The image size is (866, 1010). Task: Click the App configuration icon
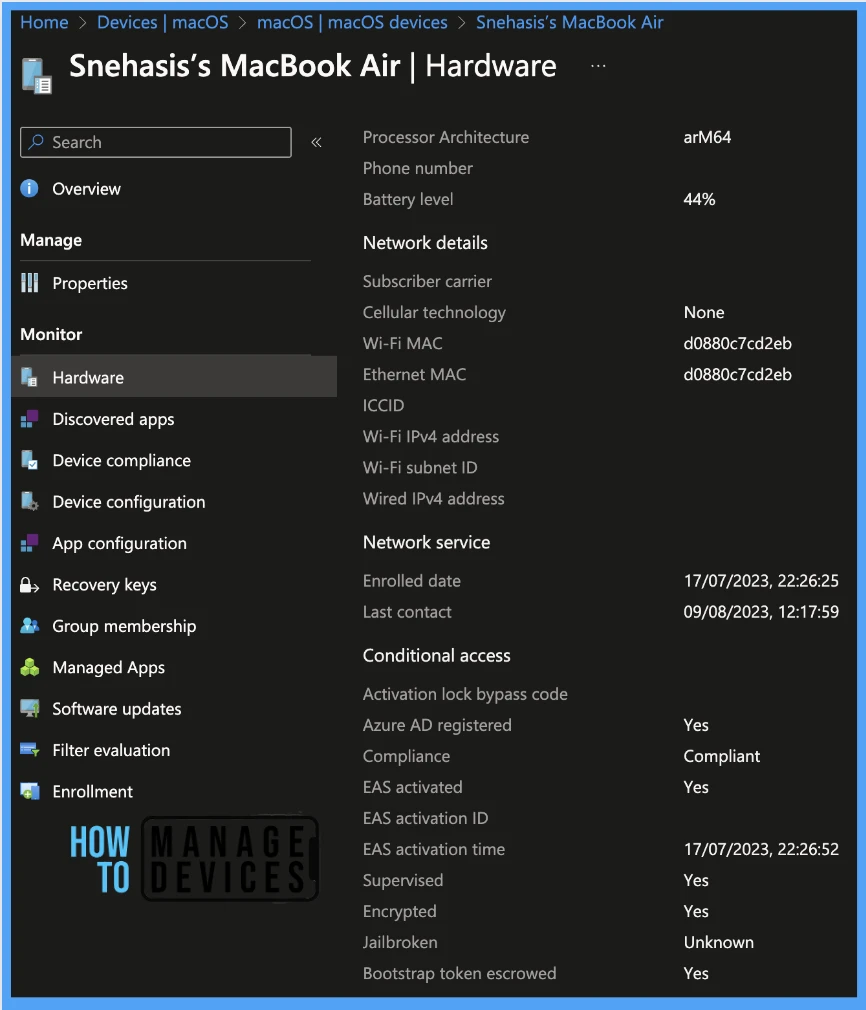click(30, 543)
